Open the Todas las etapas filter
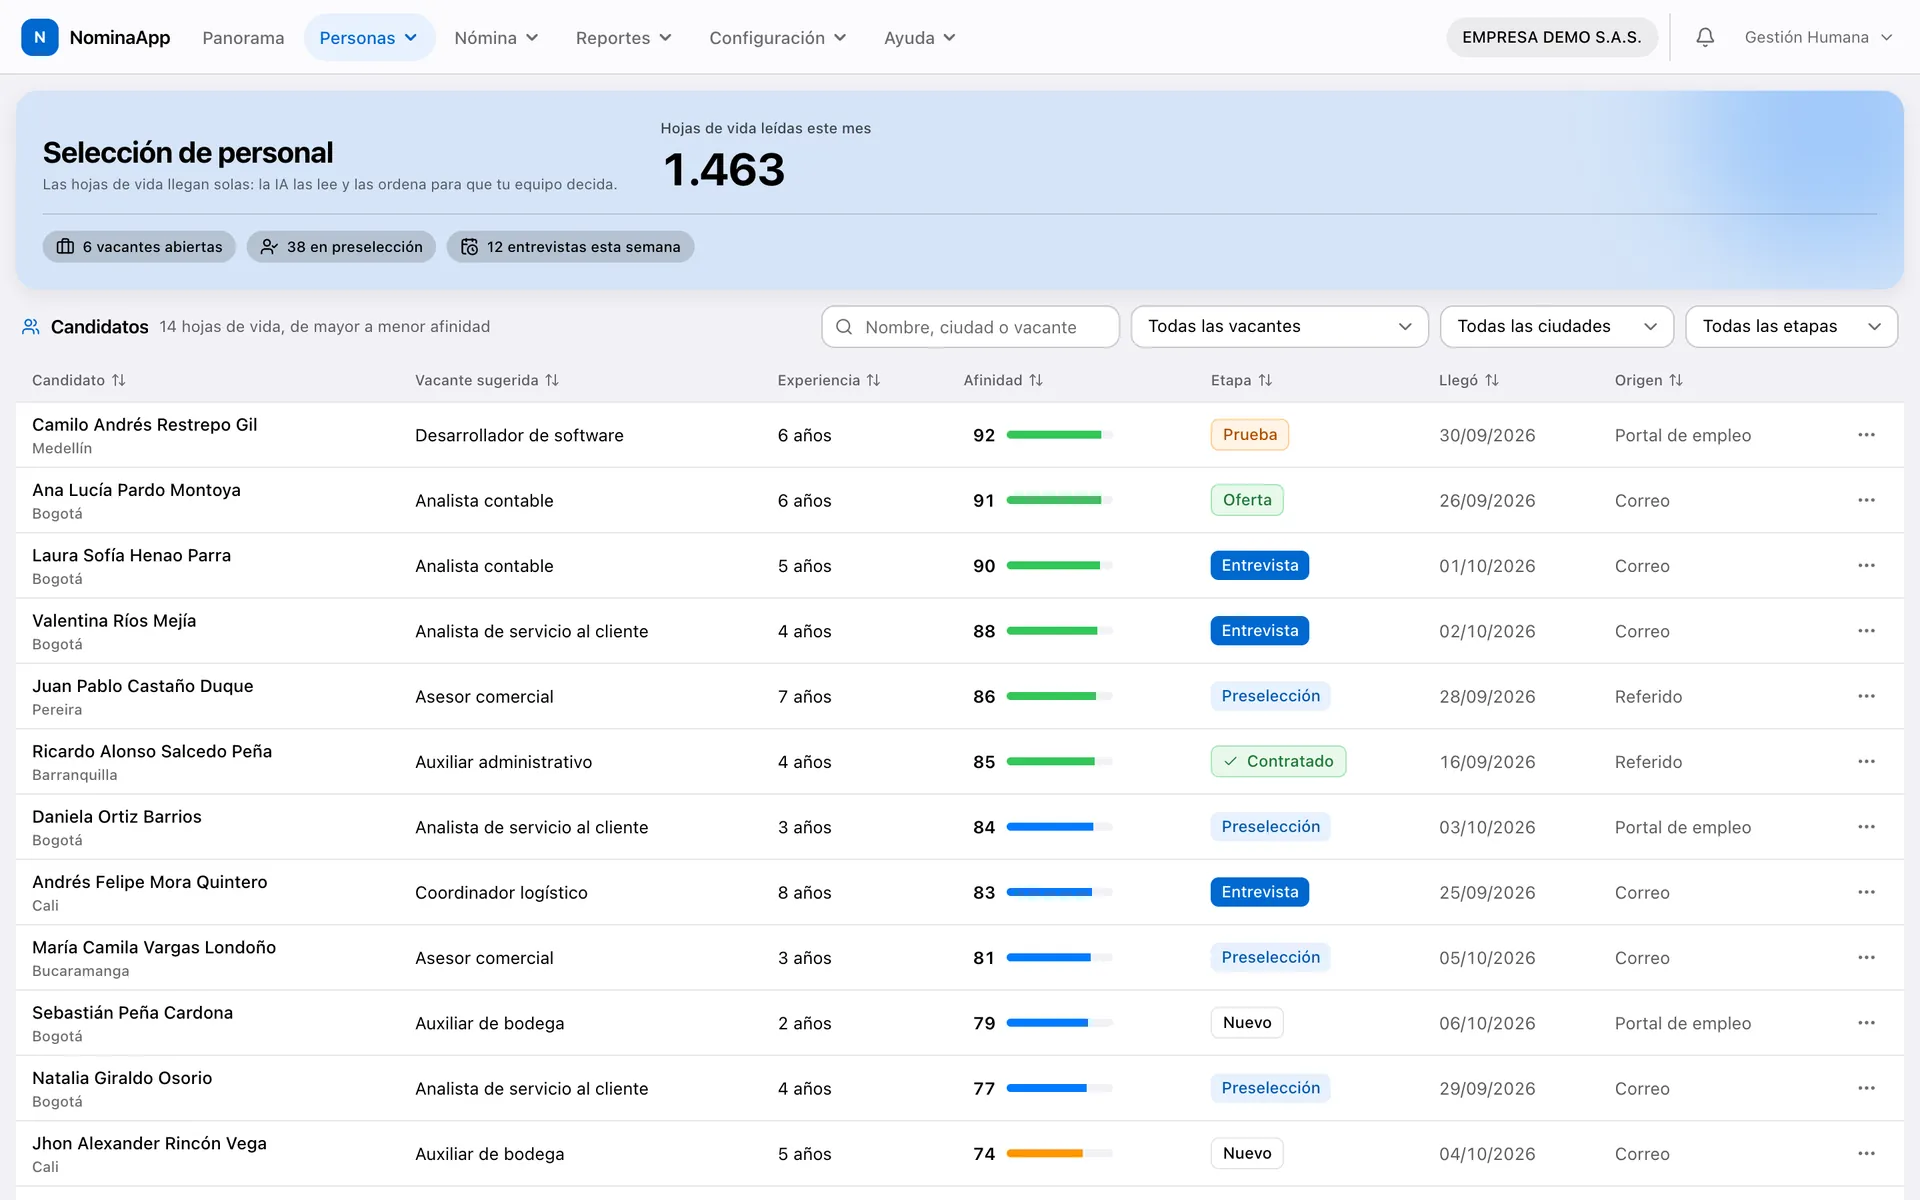1920x1200 pixels. 1791,327
